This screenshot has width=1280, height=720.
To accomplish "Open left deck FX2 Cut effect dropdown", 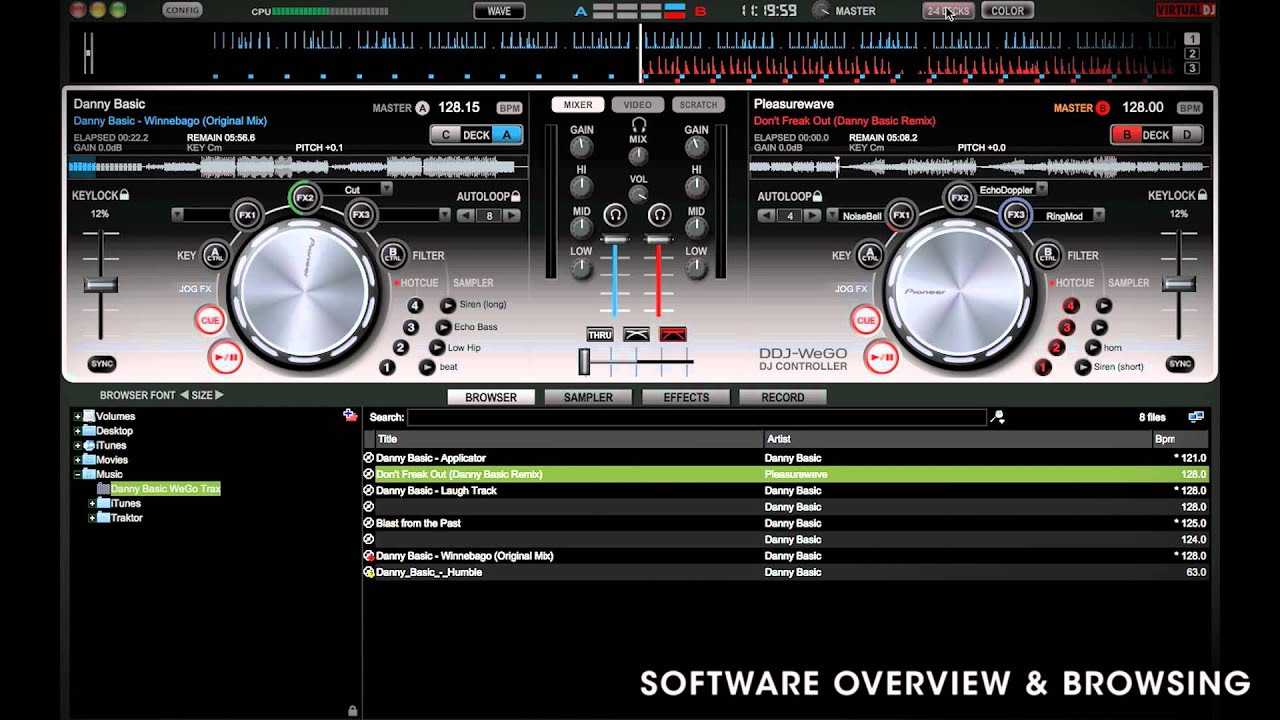I will tap(386, 189).
